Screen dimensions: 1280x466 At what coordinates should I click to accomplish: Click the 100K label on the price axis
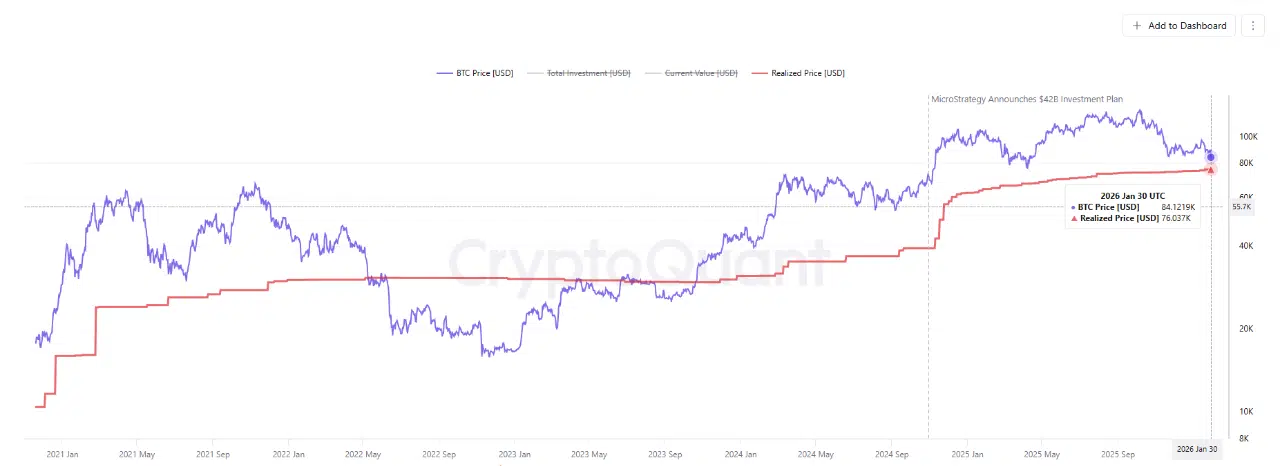1246,136
